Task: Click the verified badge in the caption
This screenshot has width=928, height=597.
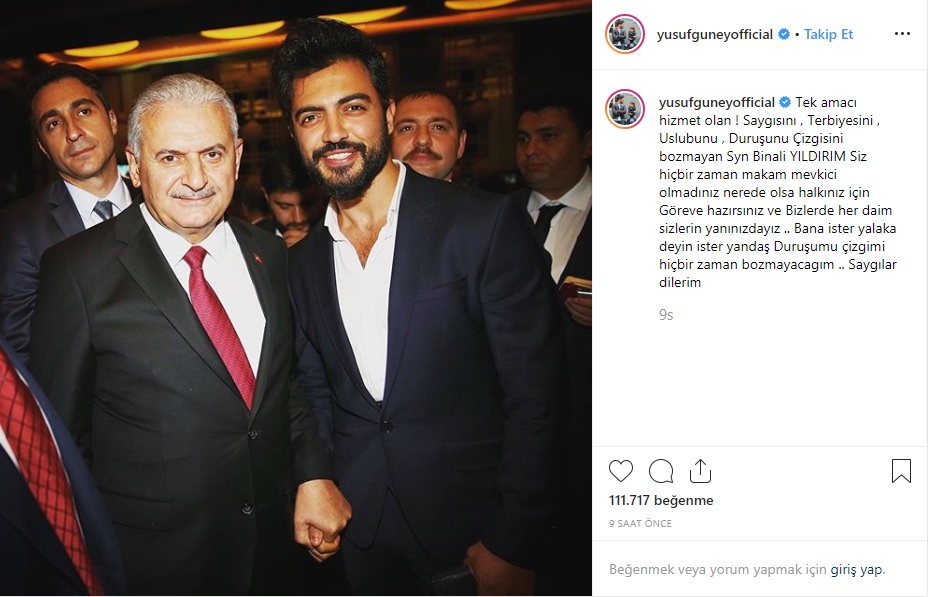Action: [785, 102]
